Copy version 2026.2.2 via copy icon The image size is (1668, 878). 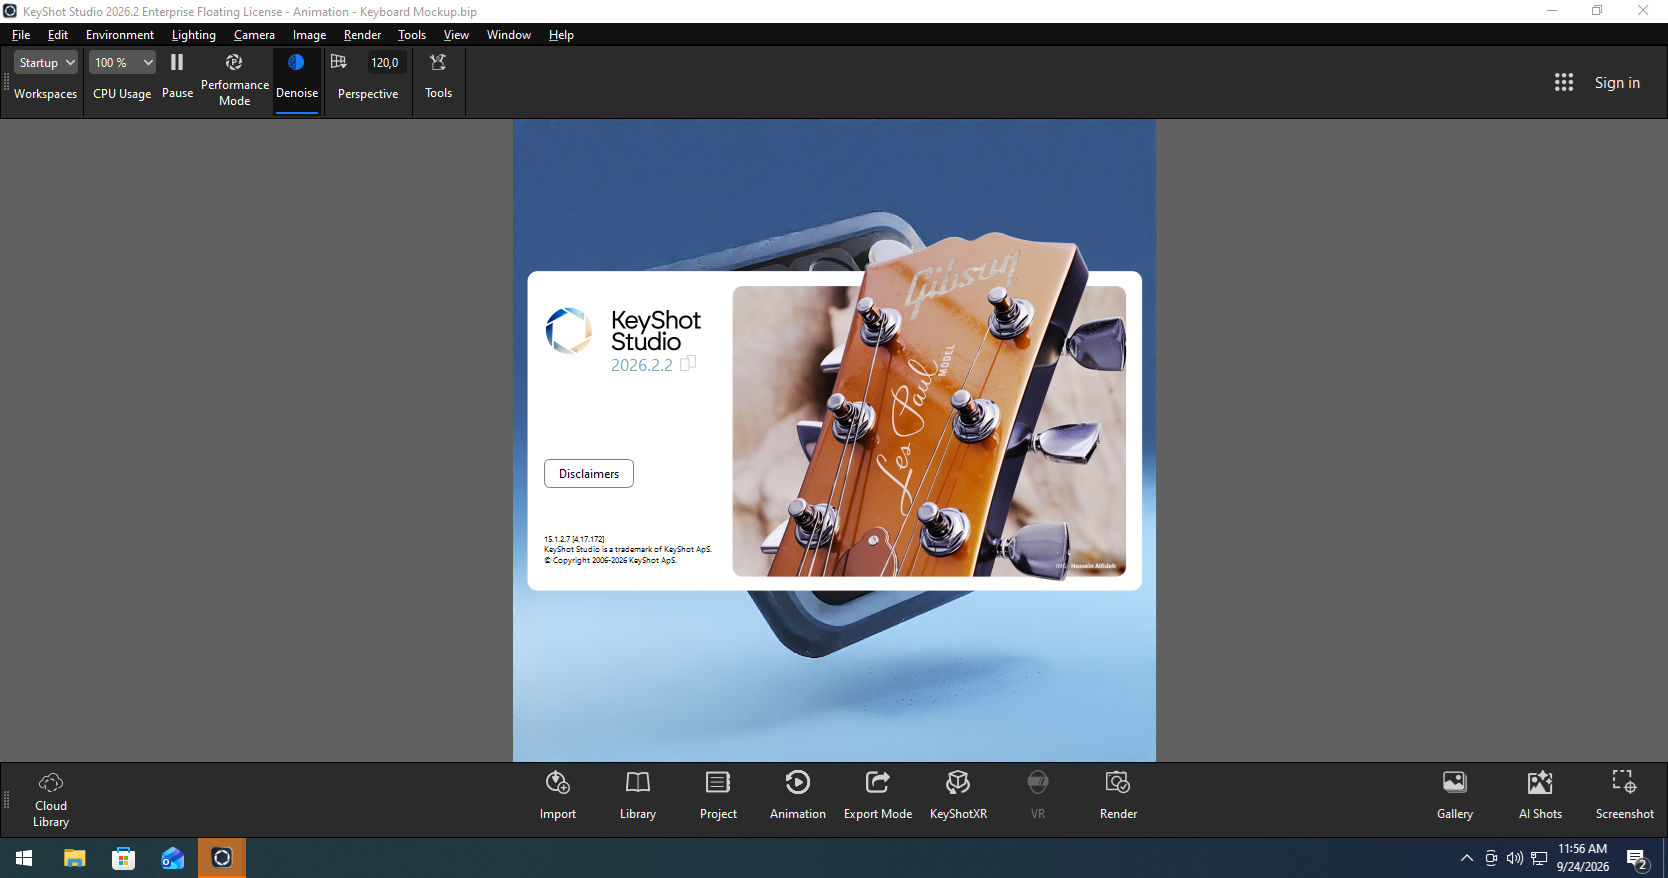point(688,364)
